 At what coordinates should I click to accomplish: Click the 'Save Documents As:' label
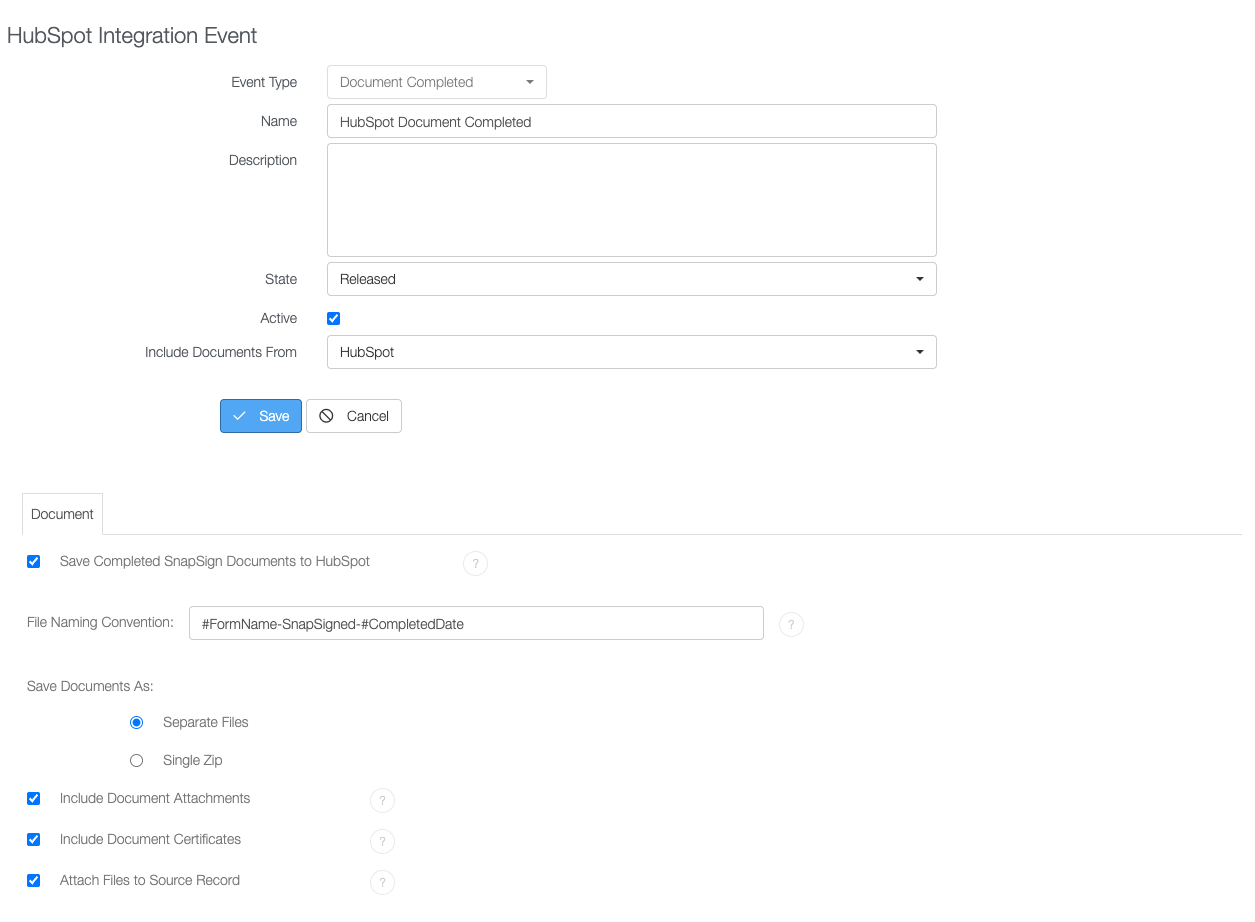[x=90, y=686]
